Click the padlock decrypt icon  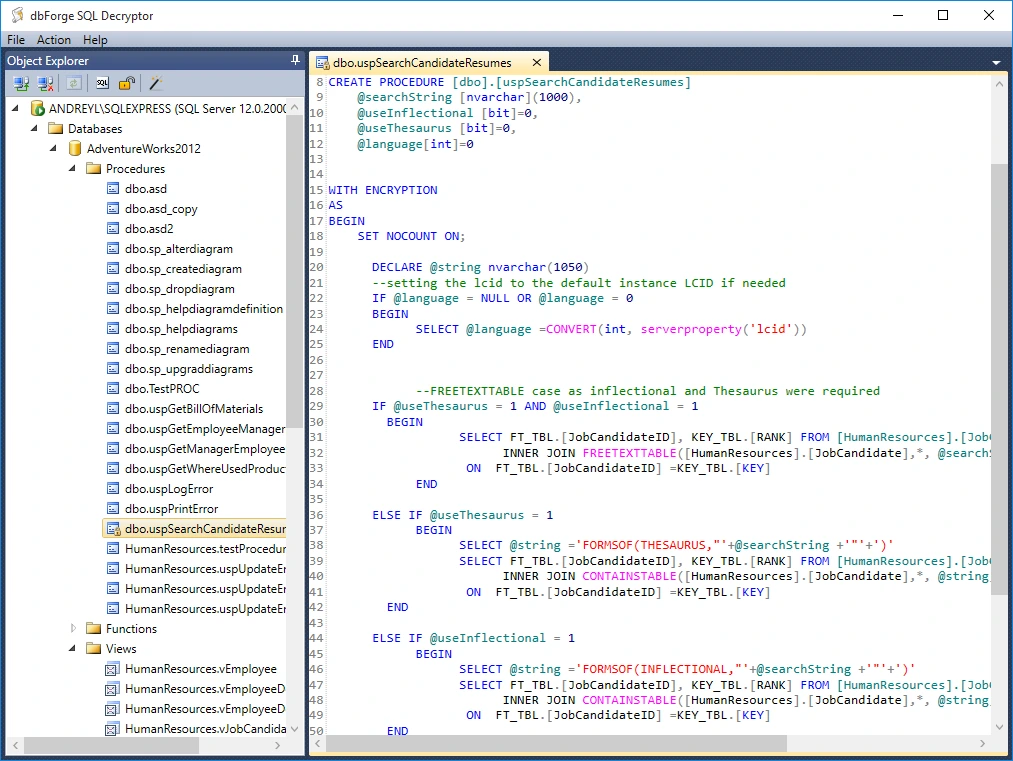point(127,84)
